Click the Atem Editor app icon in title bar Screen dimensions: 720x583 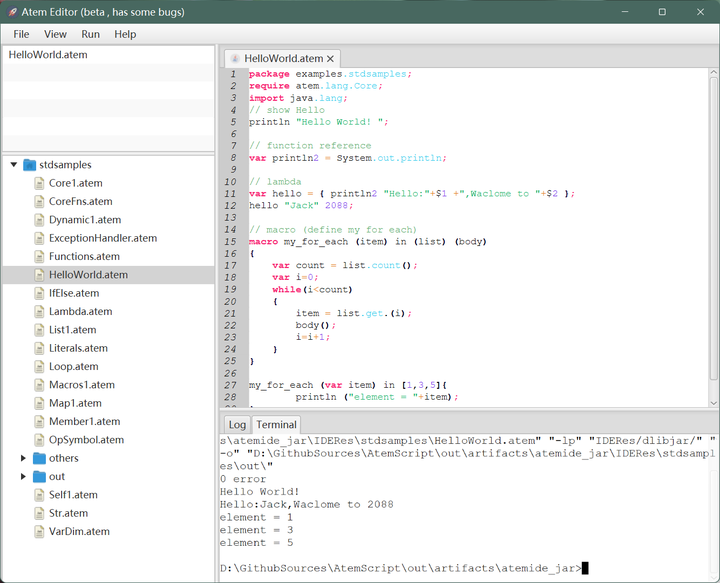(x=12, y=11)
